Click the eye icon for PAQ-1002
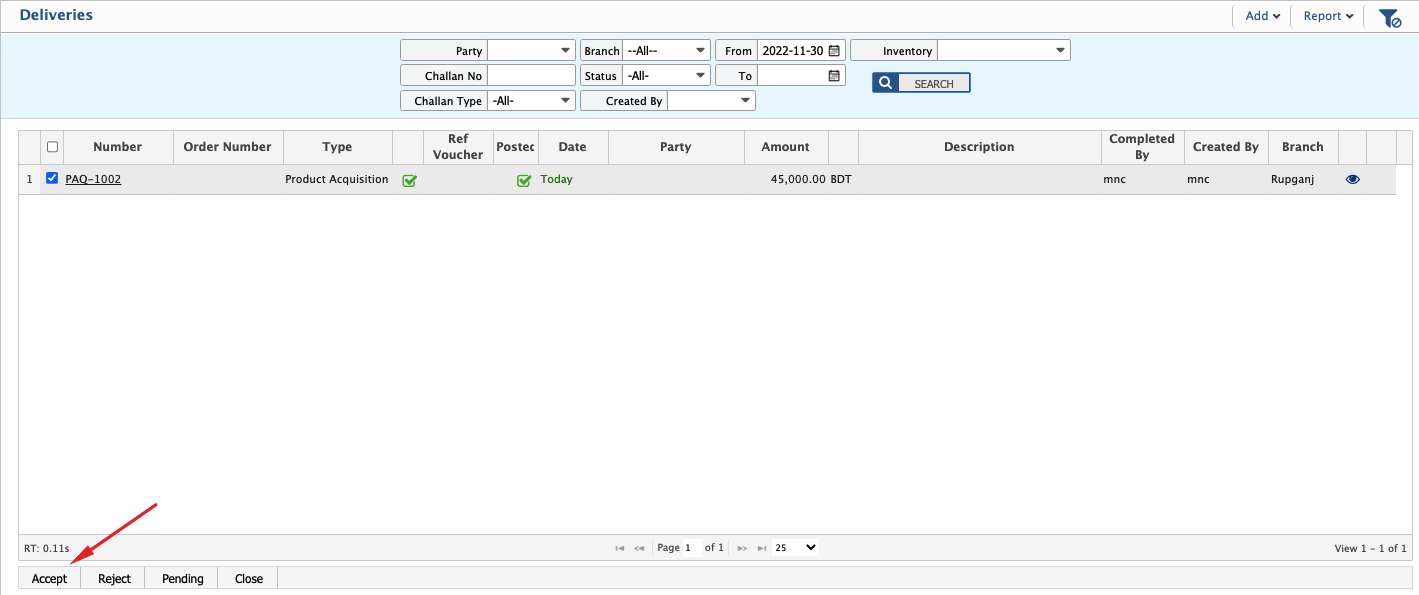 (x=1352, y=180)
